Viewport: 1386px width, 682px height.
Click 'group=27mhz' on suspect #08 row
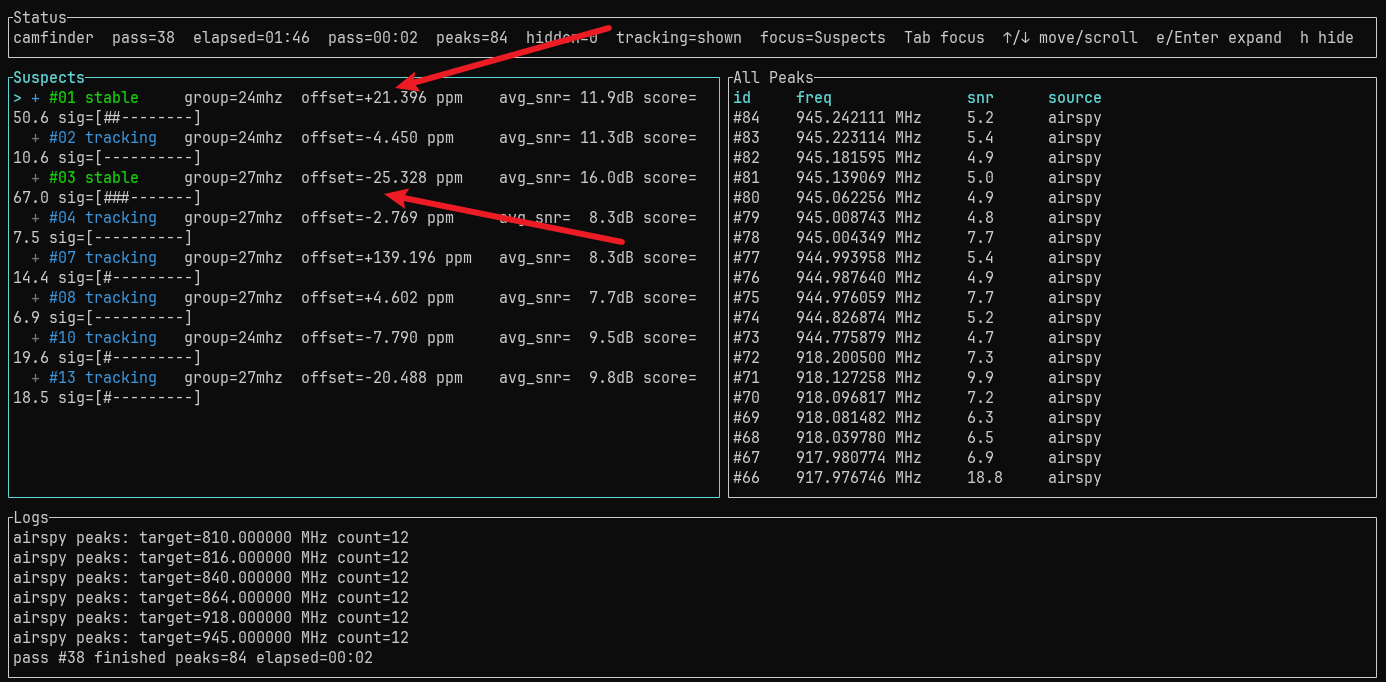[x=234, y=298]
